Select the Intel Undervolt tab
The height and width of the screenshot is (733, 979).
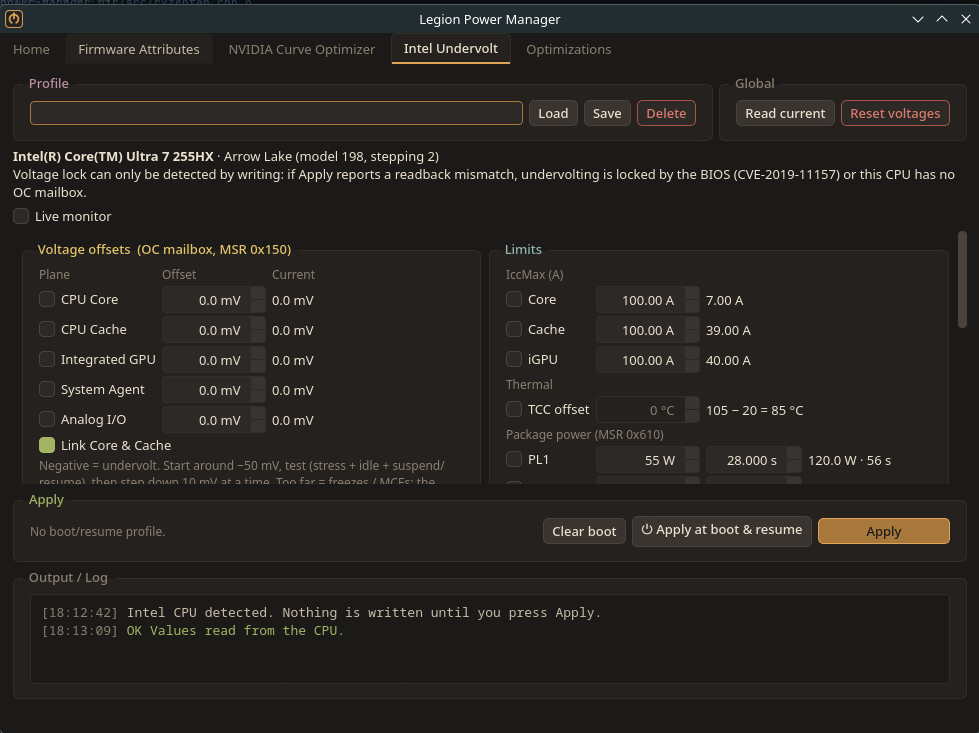coord(451,49)
